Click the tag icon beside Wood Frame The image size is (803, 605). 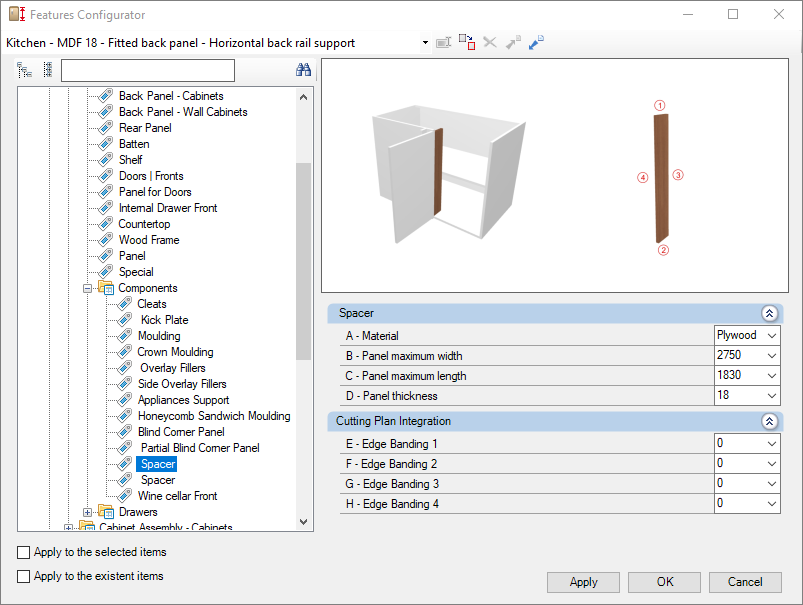[105, 240]
